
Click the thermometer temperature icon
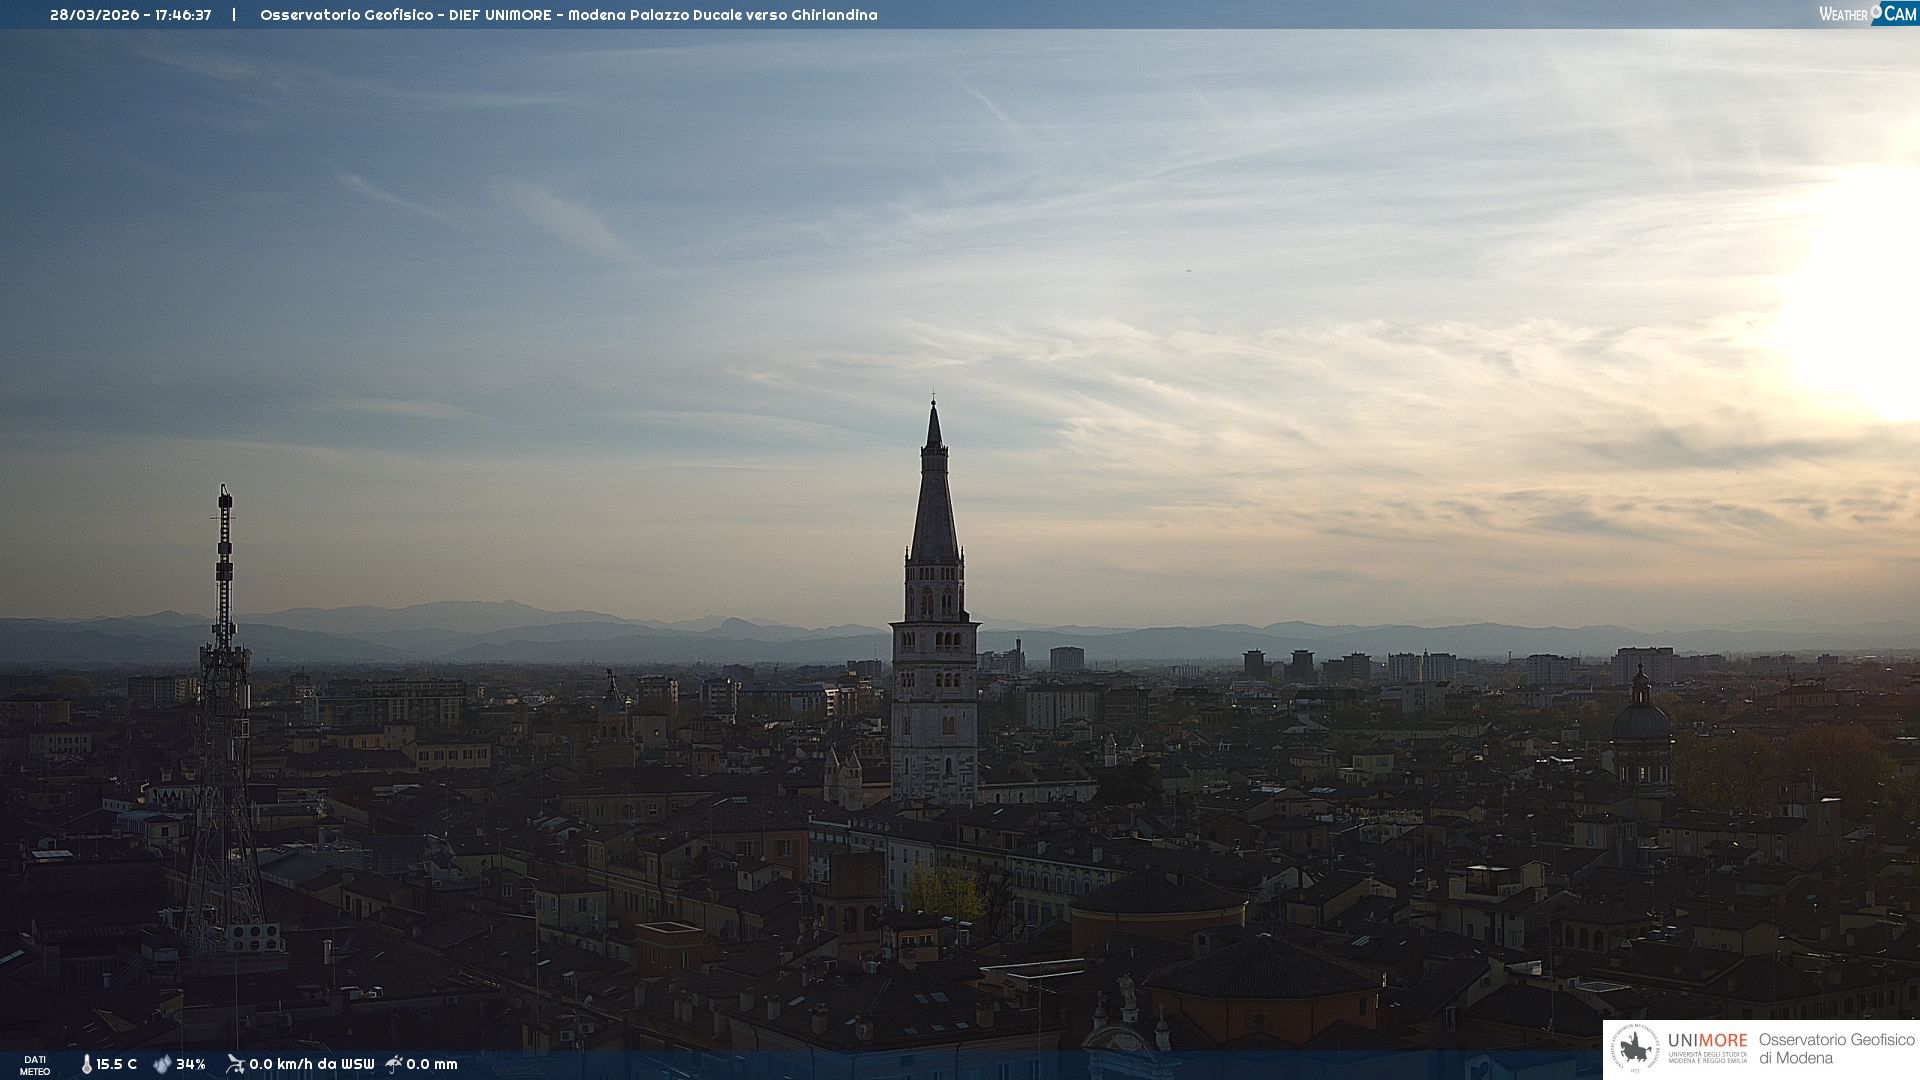(86, 1064)
